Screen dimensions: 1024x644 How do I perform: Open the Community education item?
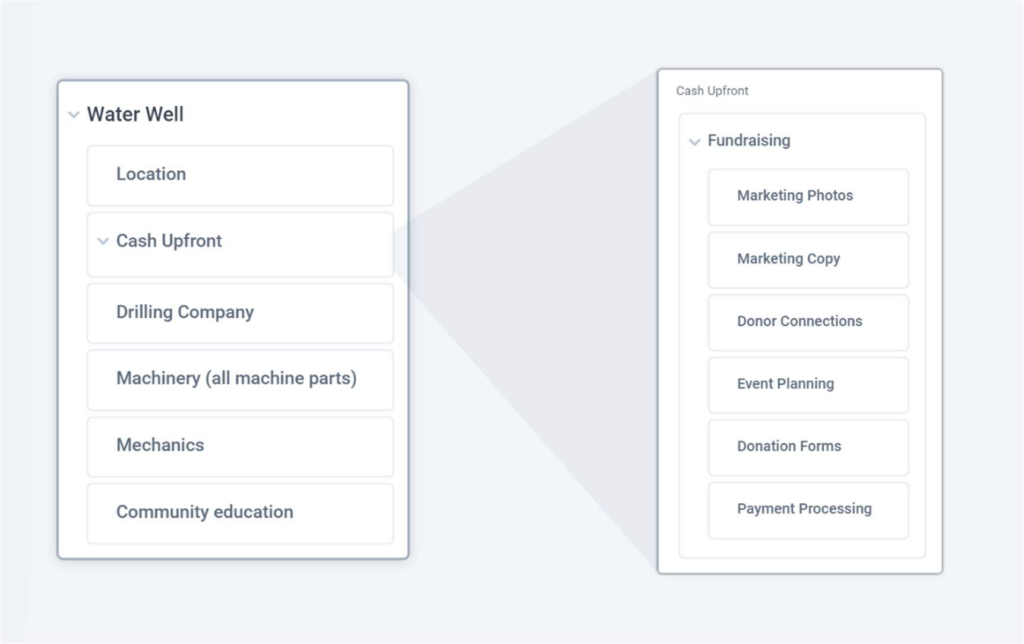pyautogui.click(x=240, y=513)
